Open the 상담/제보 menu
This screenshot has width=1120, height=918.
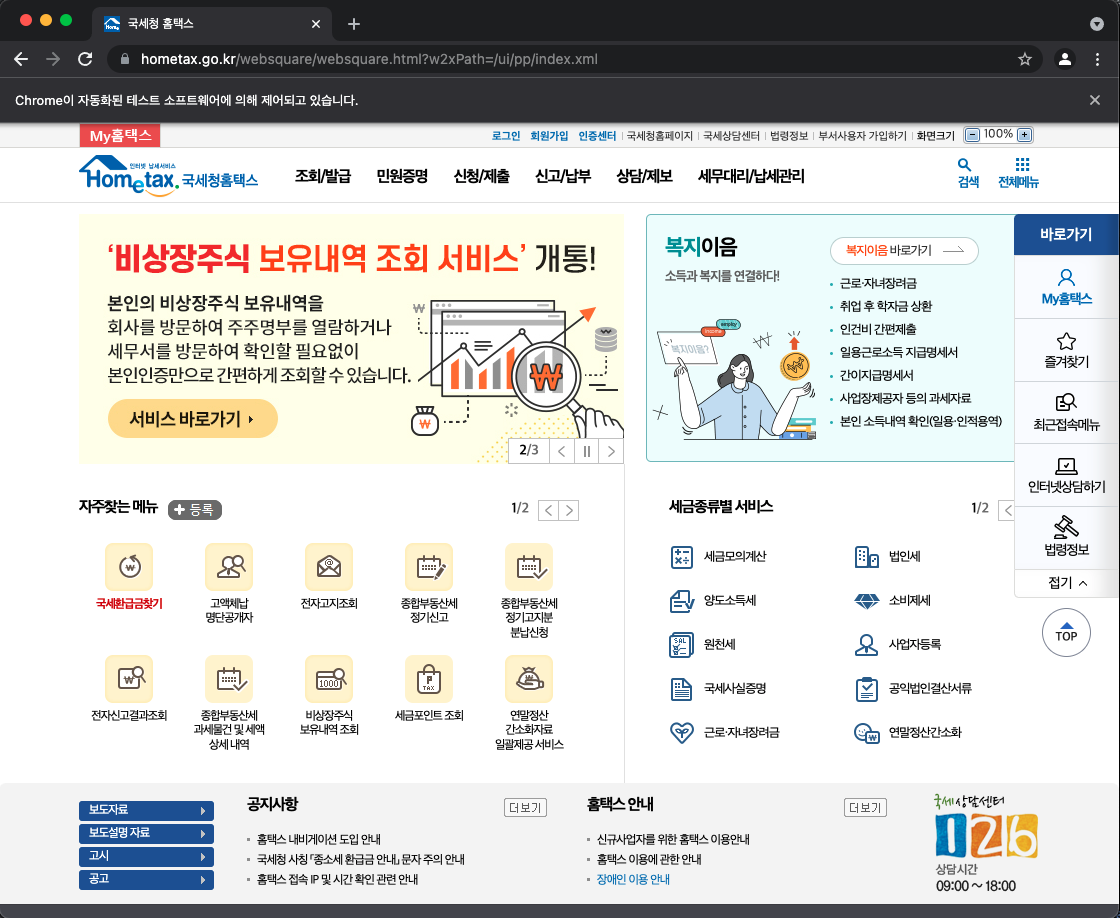tap(644, 176)
